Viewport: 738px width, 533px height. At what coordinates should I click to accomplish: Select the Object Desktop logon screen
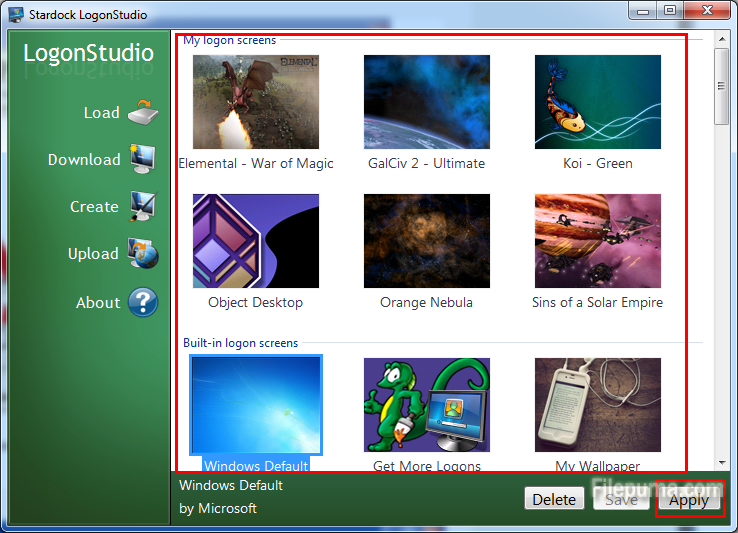coord(255,241)
